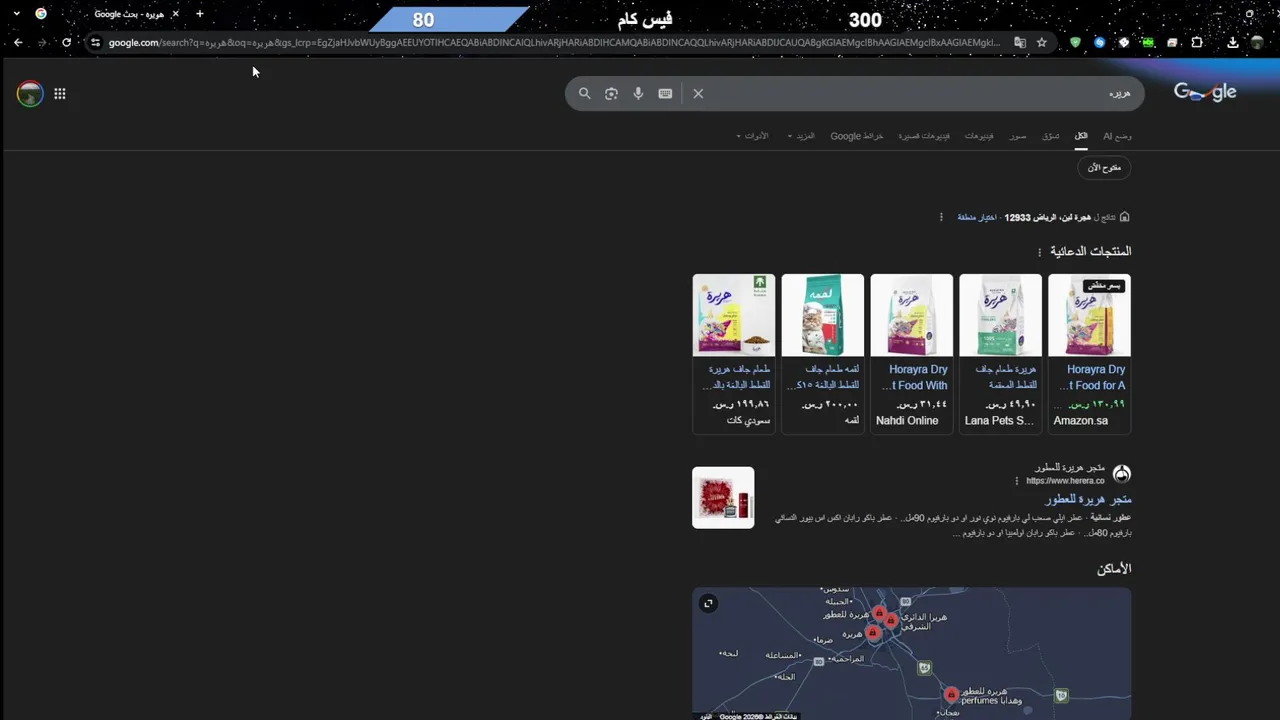This screenshot has height=720, width=1280.
Task: Go to Google logo home
Action: pyautogui.click(x=1205, y=92)
